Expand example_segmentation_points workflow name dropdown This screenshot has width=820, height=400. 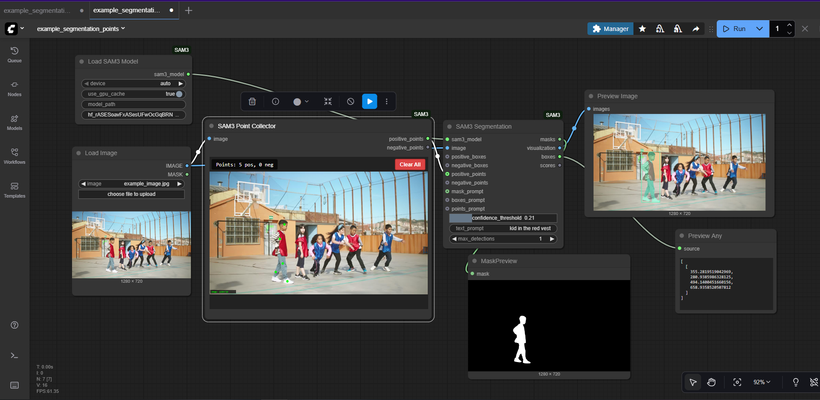pyautogui.click(x=81, y=29)
